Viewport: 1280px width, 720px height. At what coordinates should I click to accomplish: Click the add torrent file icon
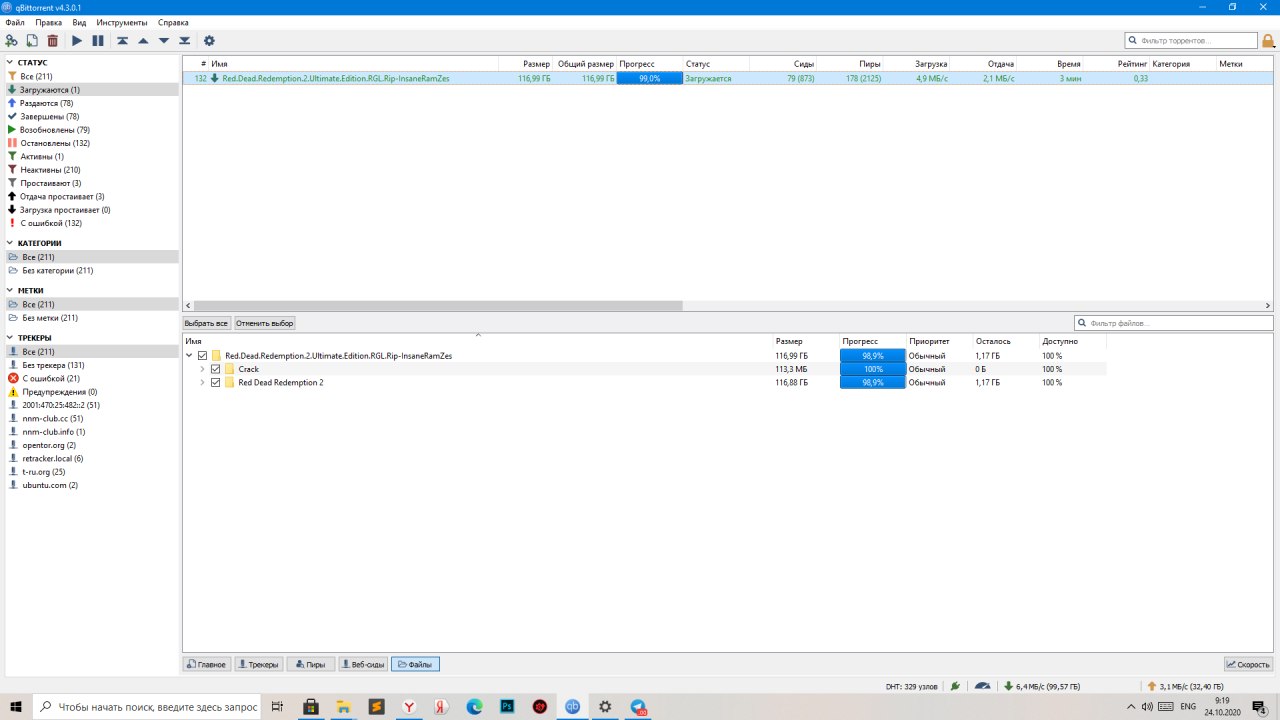[32, 41]
